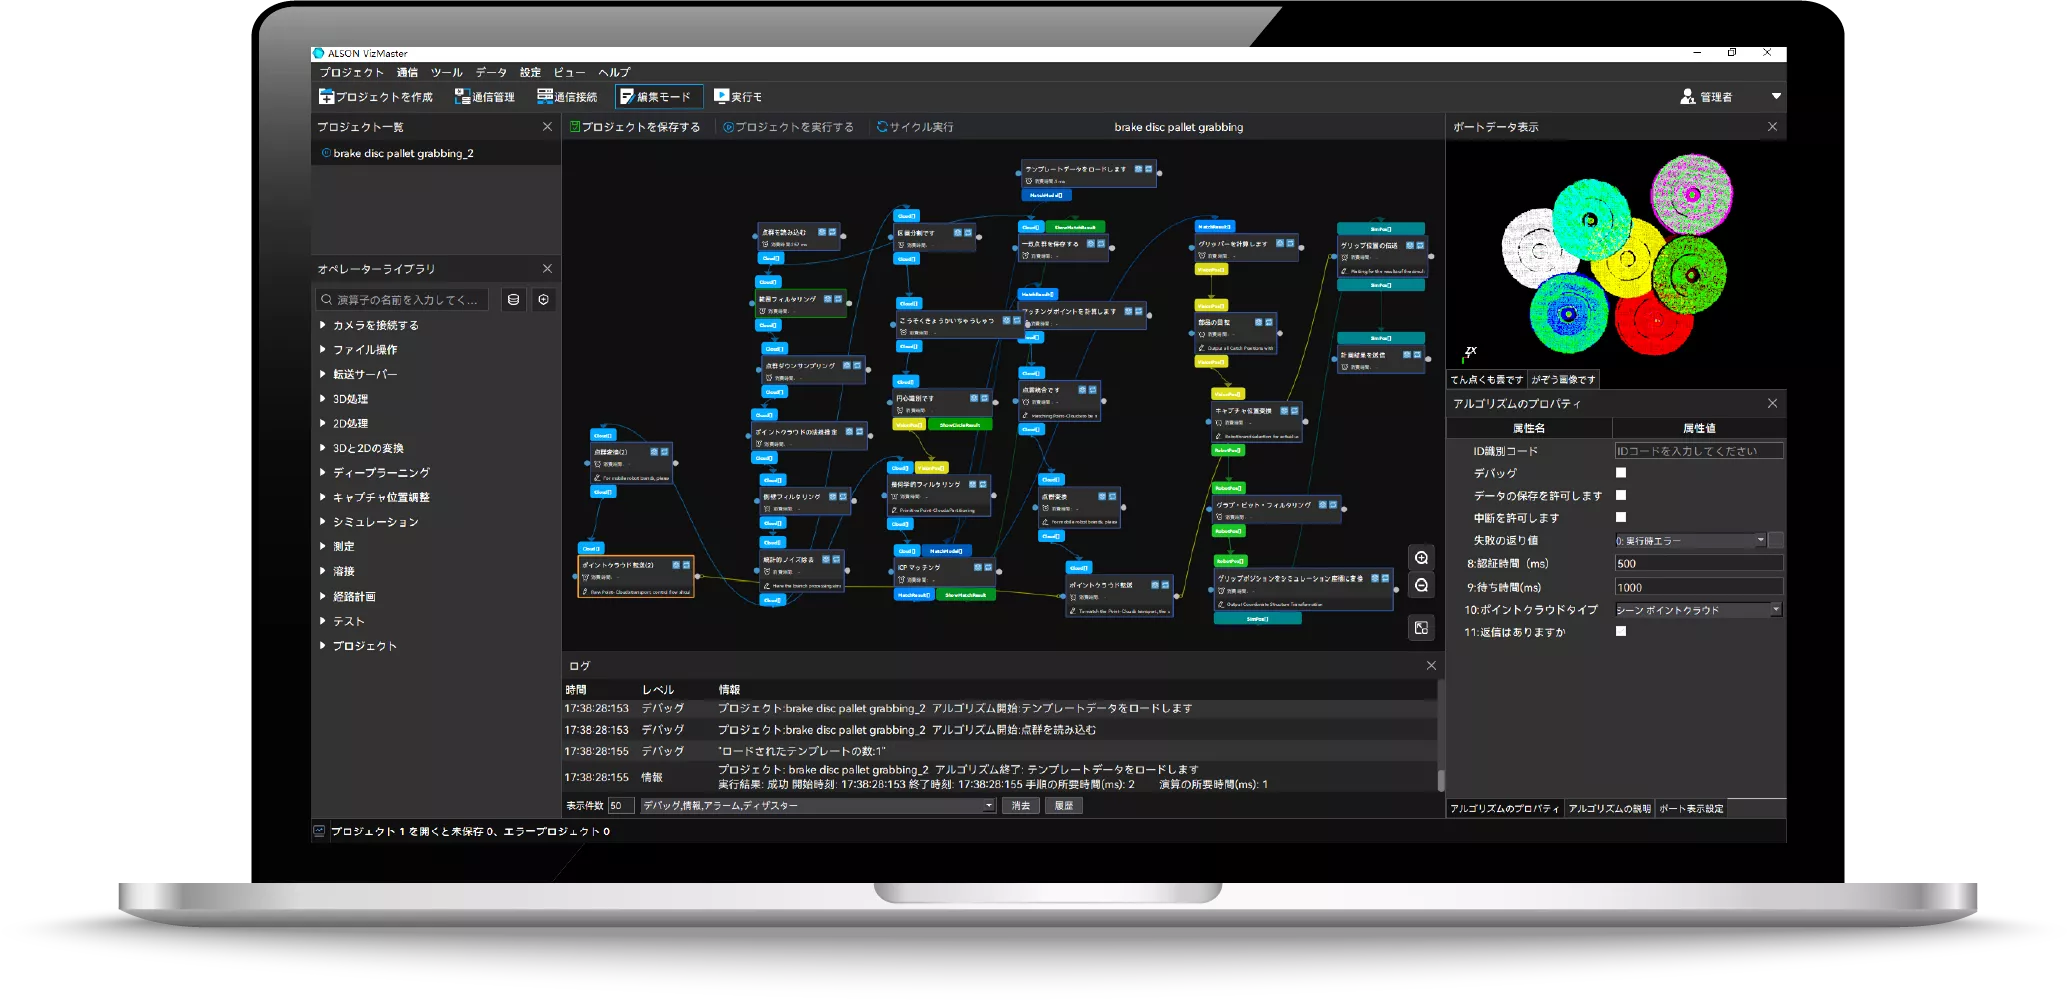Toggle 11:返信はありますか checkbox
2068x1001 pixels.
coord(1621,631)
